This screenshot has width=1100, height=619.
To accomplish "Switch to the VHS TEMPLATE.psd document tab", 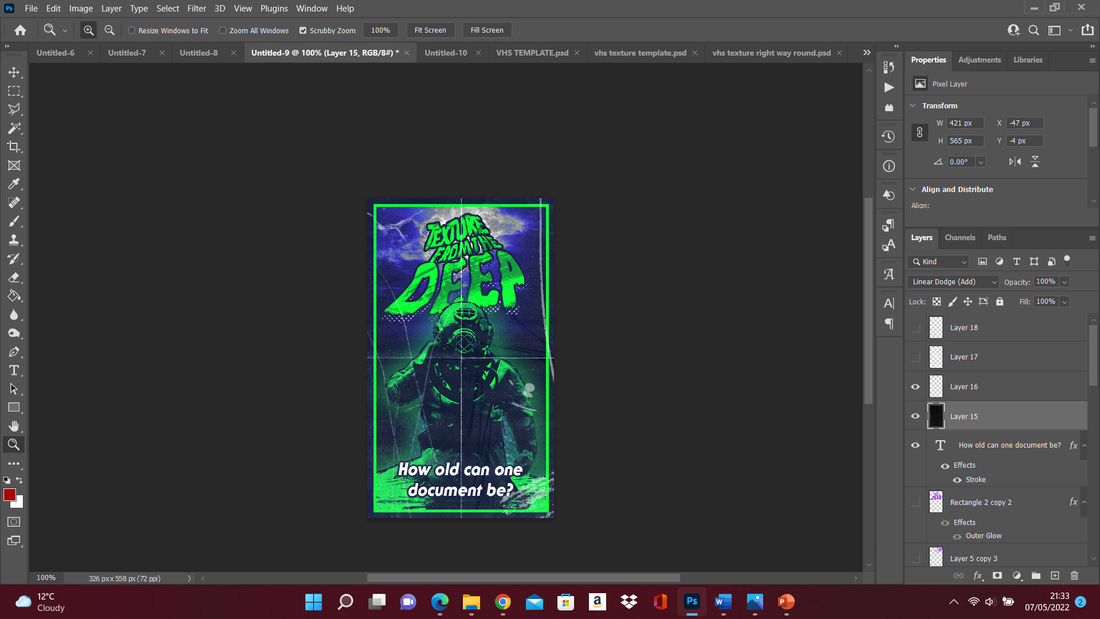I will pos(532,53).
